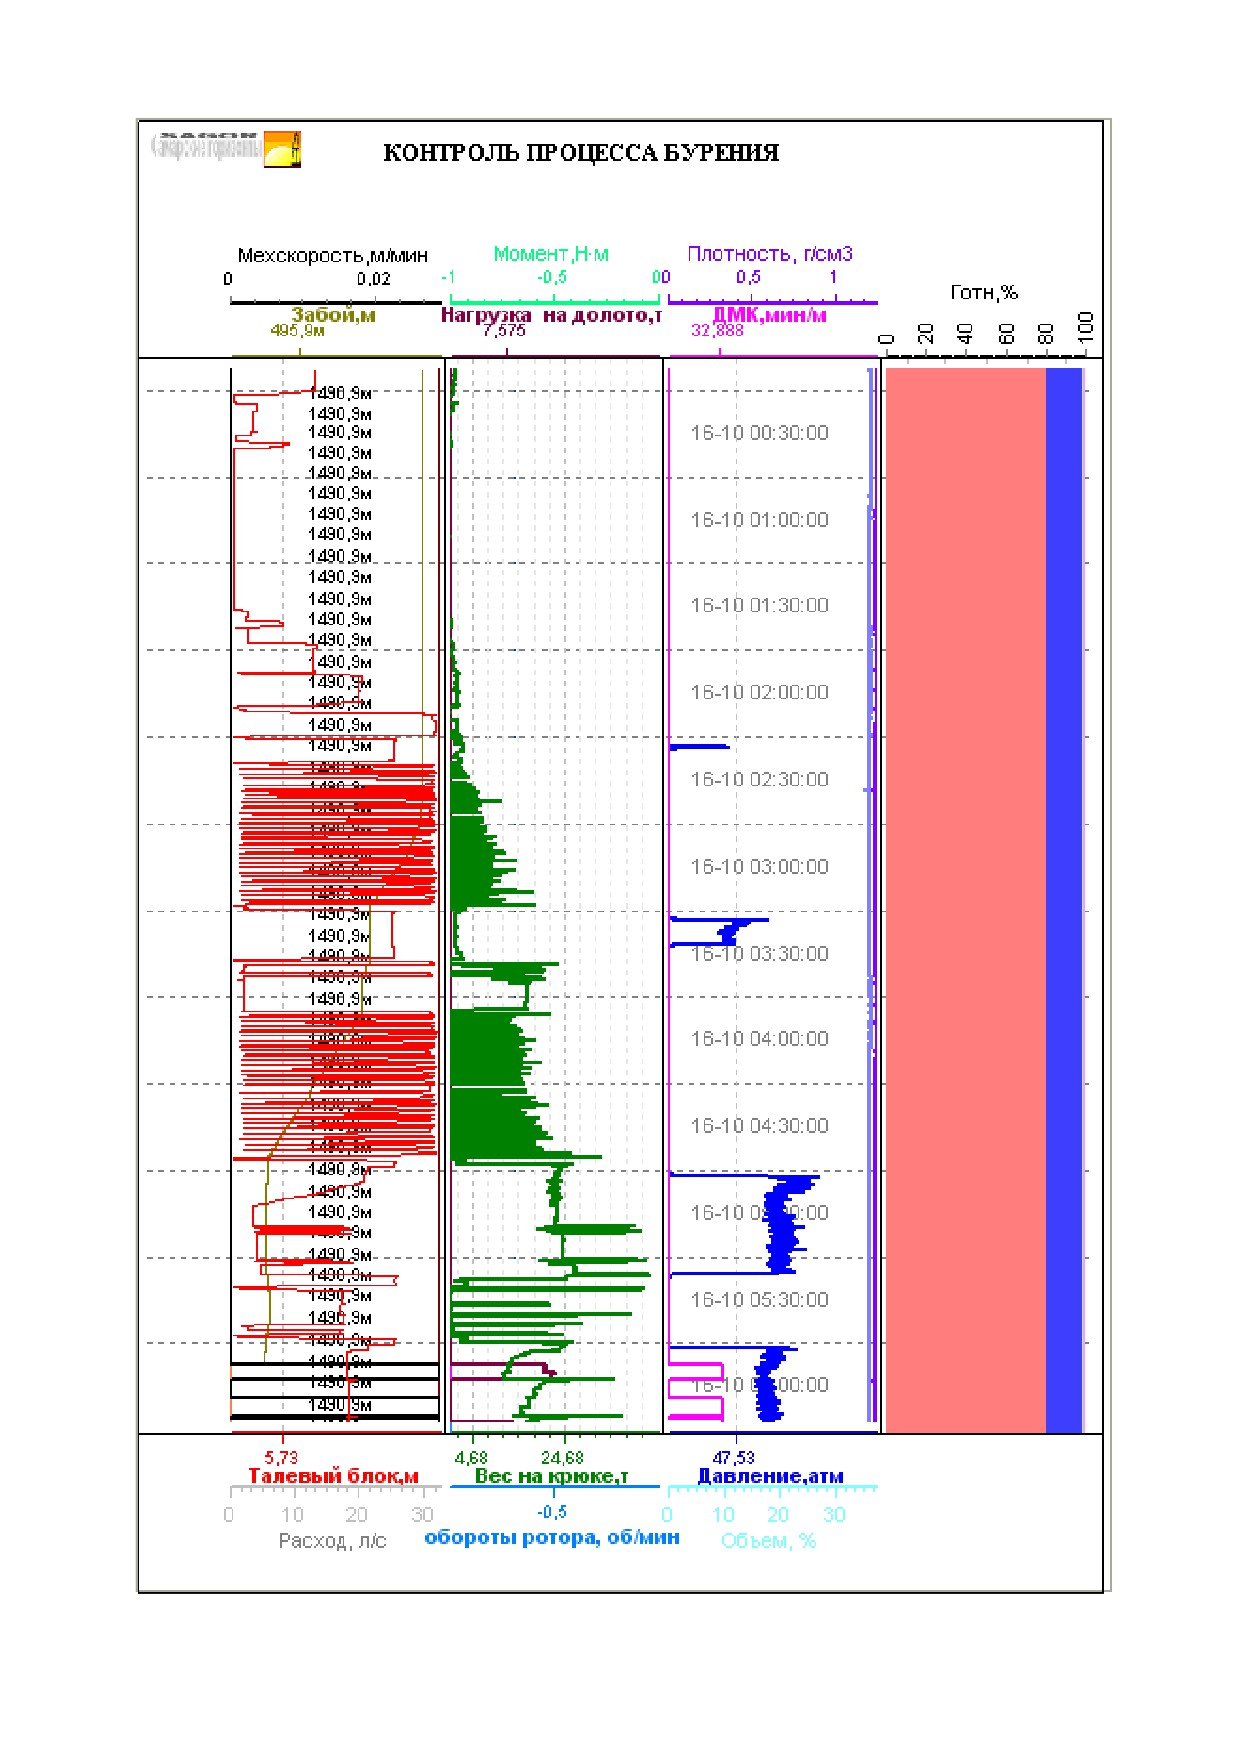Select the '32,888' ДМК value
The image size is (1239, 1752).
[717, 330]
